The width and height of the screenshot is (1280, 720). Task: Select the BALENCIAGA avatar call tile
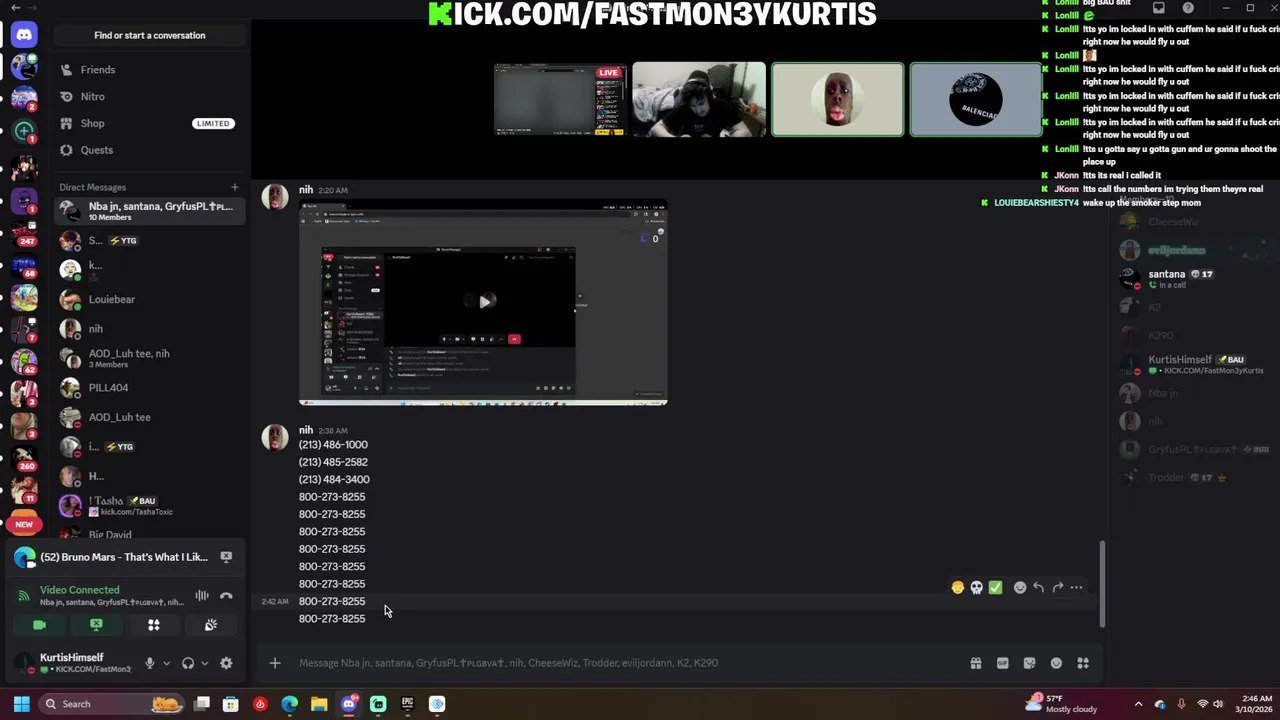[976, 99]
